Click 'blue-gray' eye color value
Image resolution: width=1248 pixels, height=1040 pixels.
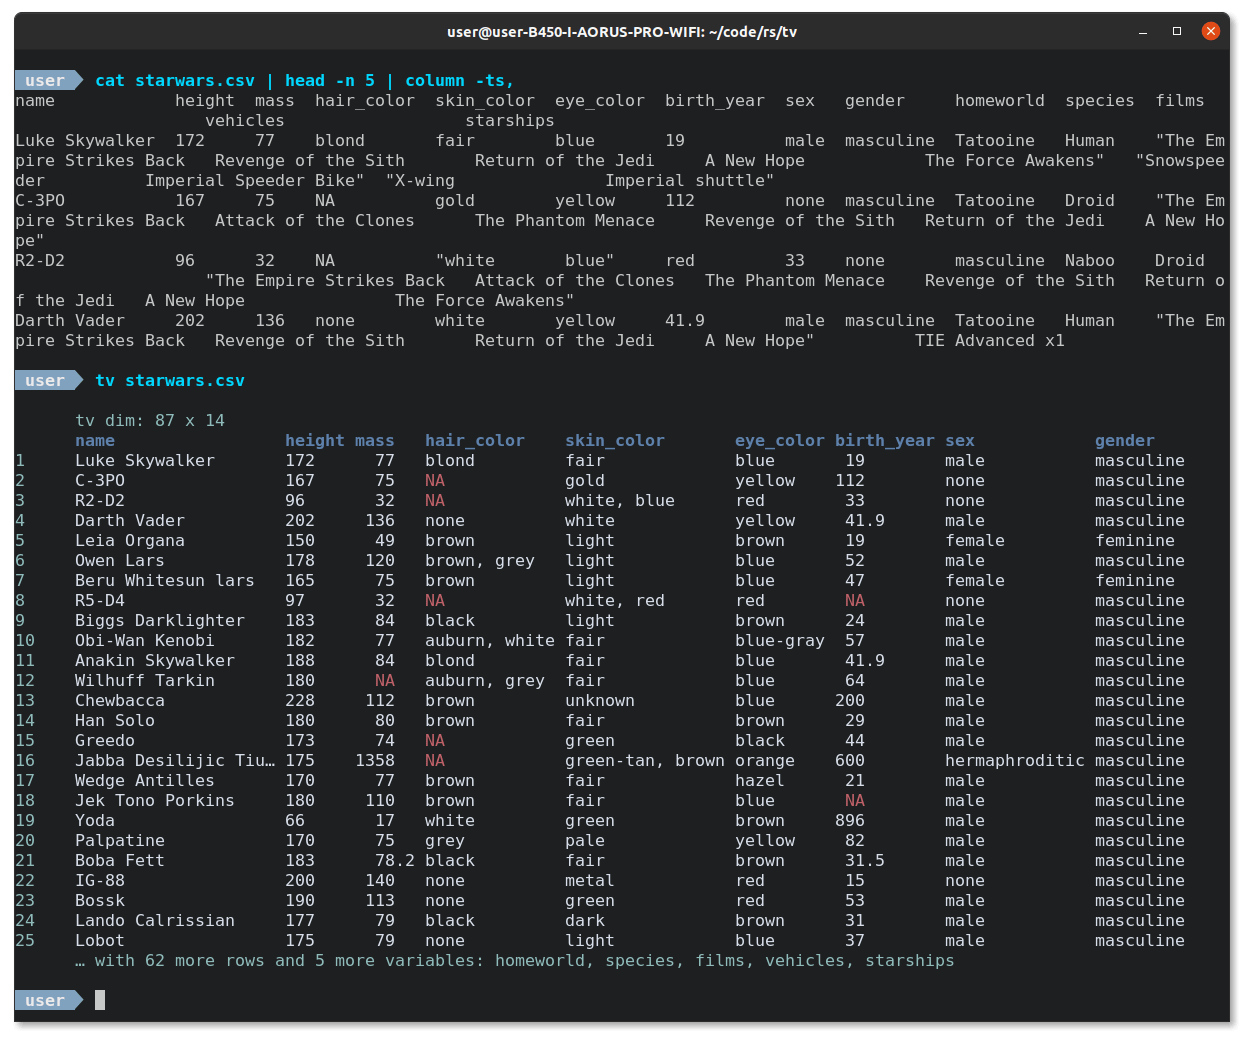(780, 641)
